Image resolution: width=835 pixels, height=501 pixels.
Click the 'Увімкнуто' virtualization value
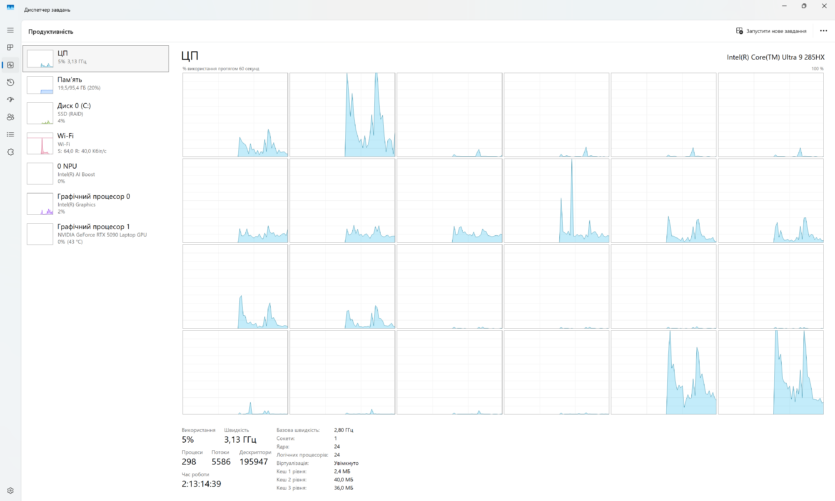pos(346,463)
